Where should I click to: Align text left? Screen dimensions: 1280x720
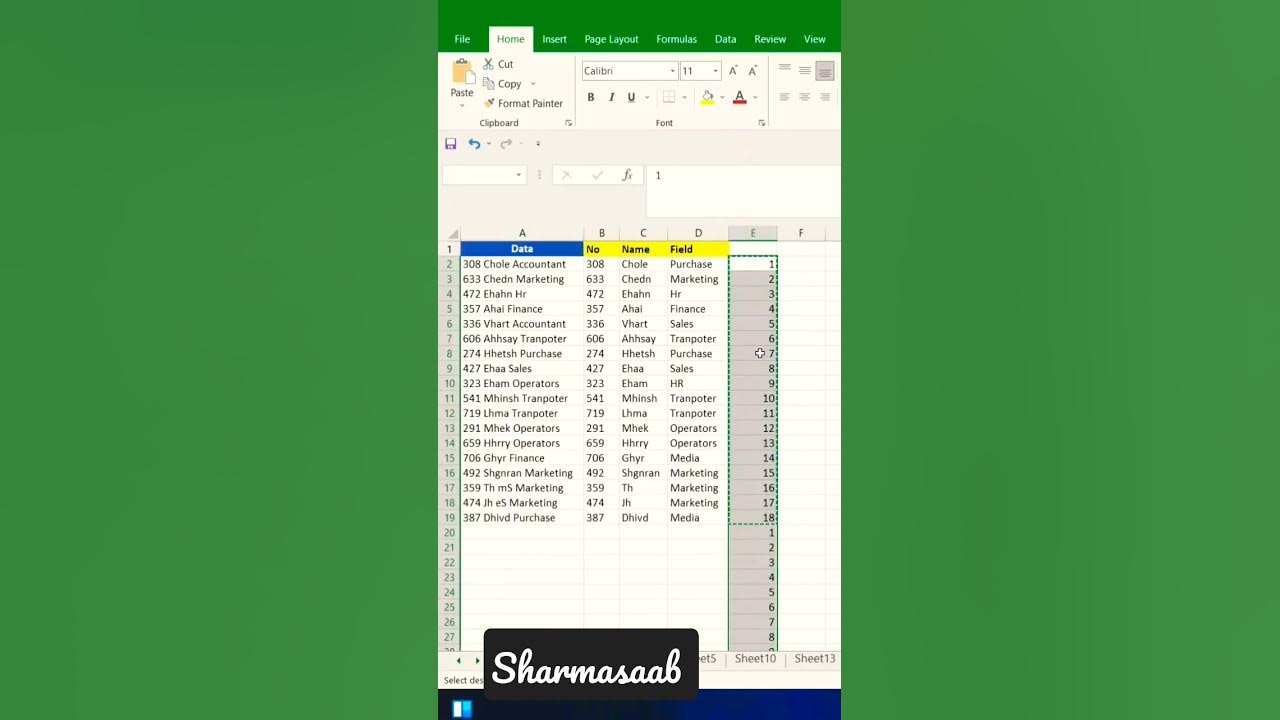[785, 97]
